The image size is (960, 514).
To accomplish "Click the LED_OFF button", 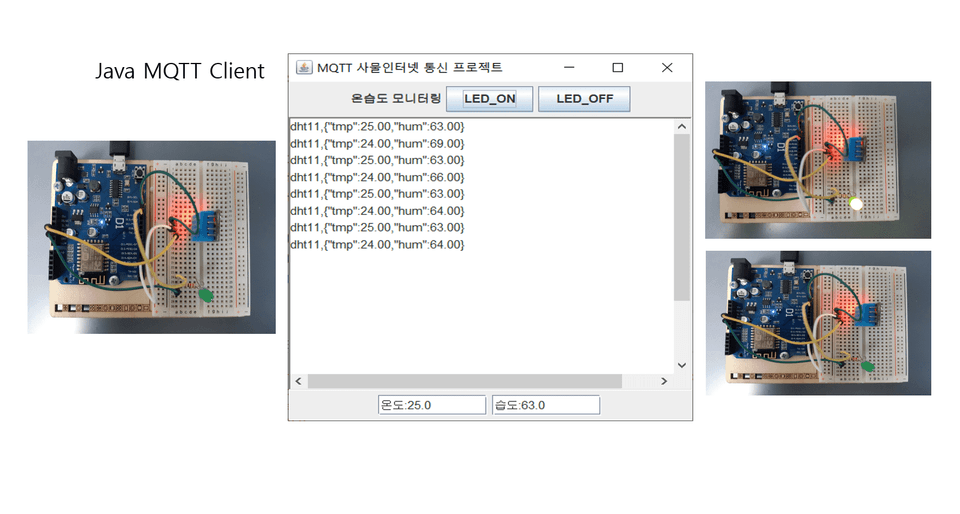I will pos(584,99).
